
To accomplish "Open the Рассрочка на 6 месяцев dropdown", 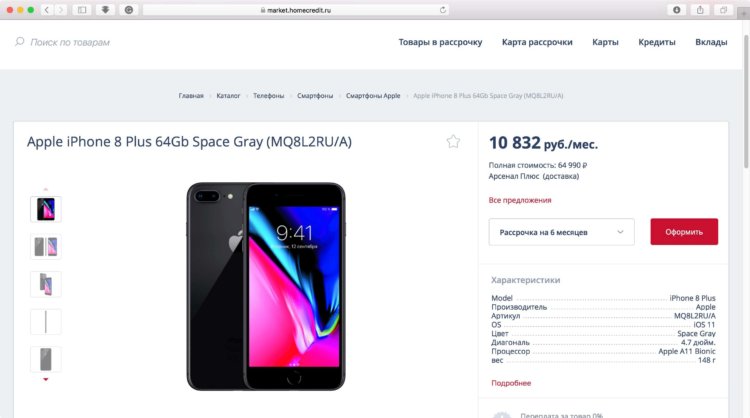I will 562,232.
